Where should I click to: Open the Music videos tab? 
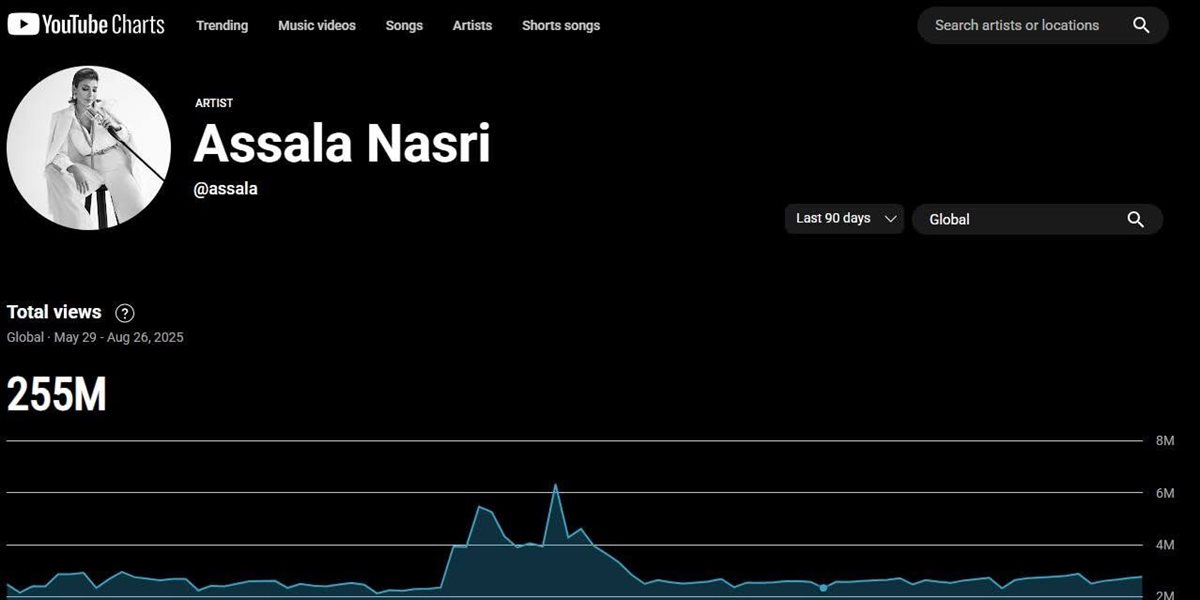click(x=317, y=25)
